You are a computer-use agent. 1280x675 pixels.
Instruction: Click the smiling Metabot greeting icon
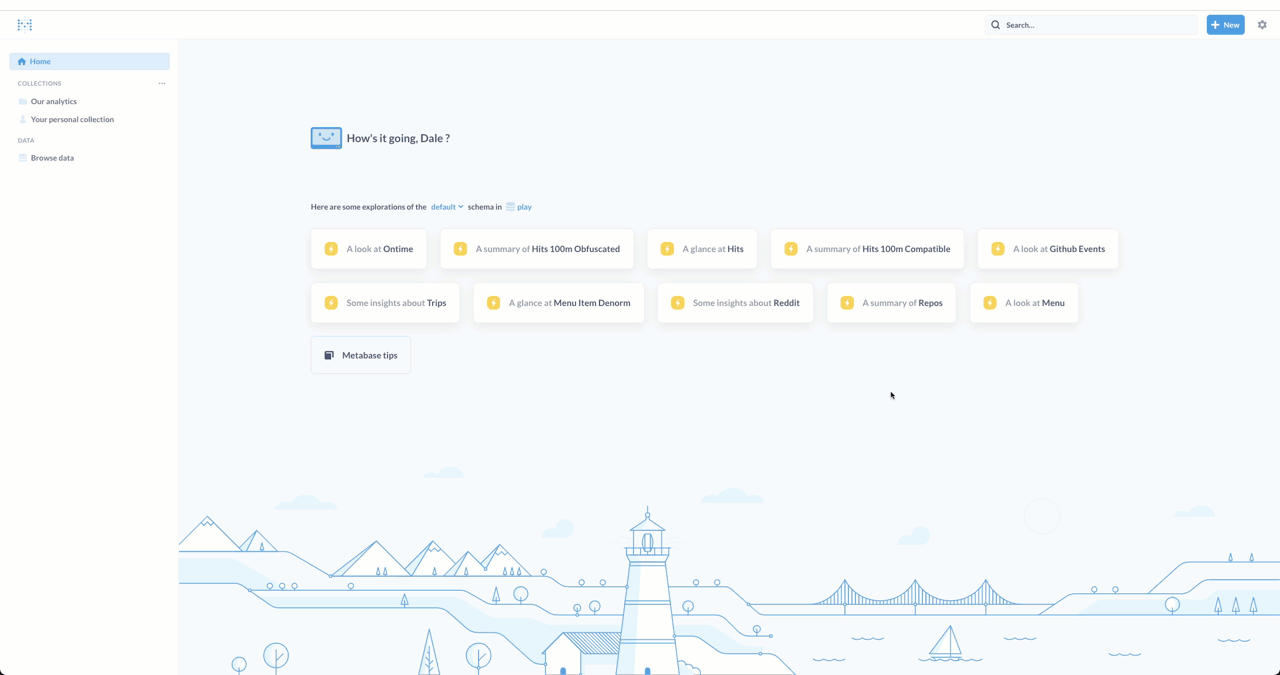[x=326, y=138]
